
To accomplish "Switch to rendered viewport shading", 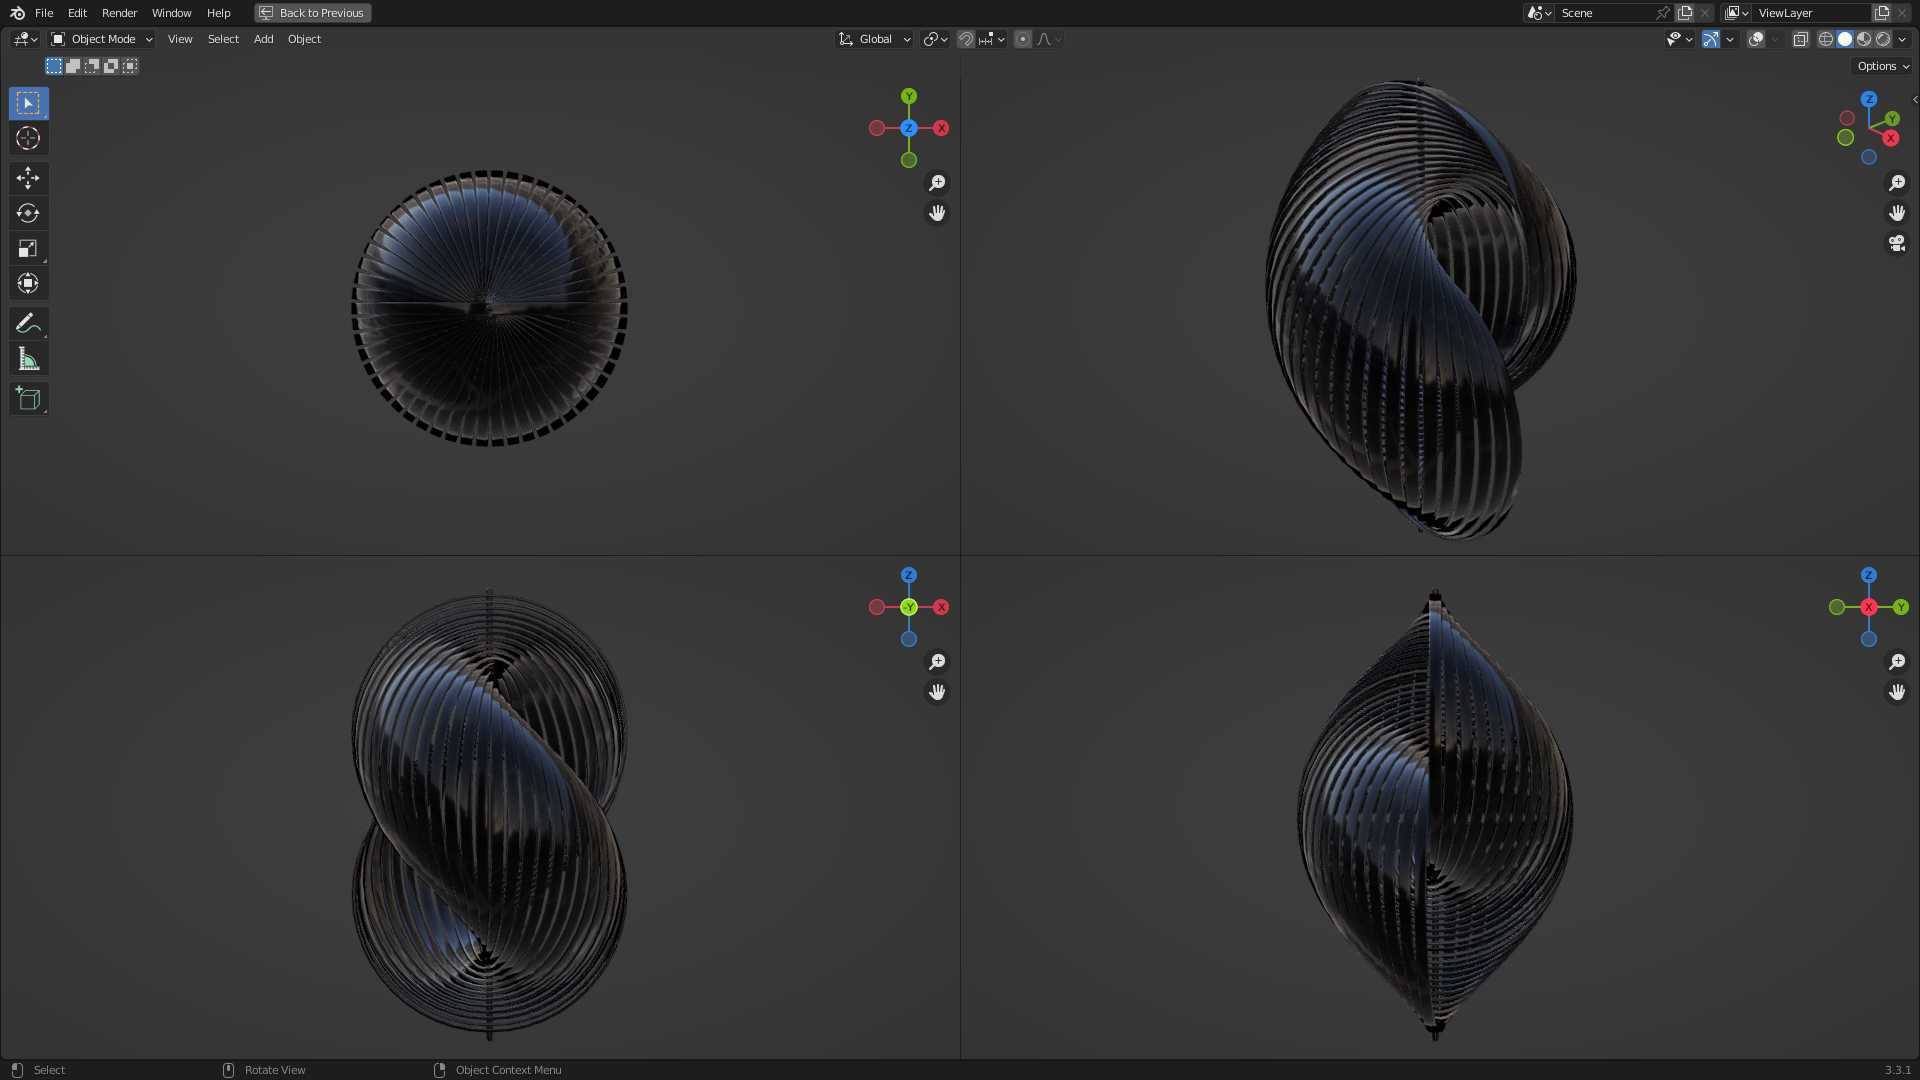I will point(1883,39).
